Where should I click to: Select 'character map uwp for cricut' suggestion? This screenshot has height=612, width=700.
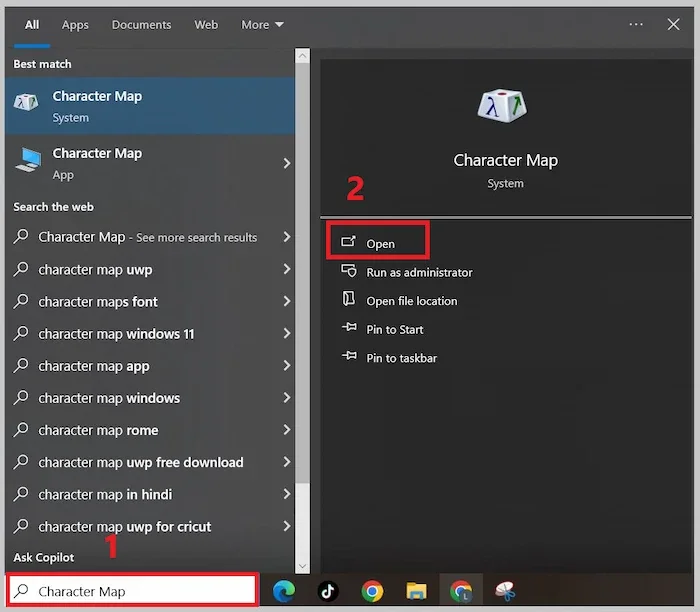click(125, 527)
